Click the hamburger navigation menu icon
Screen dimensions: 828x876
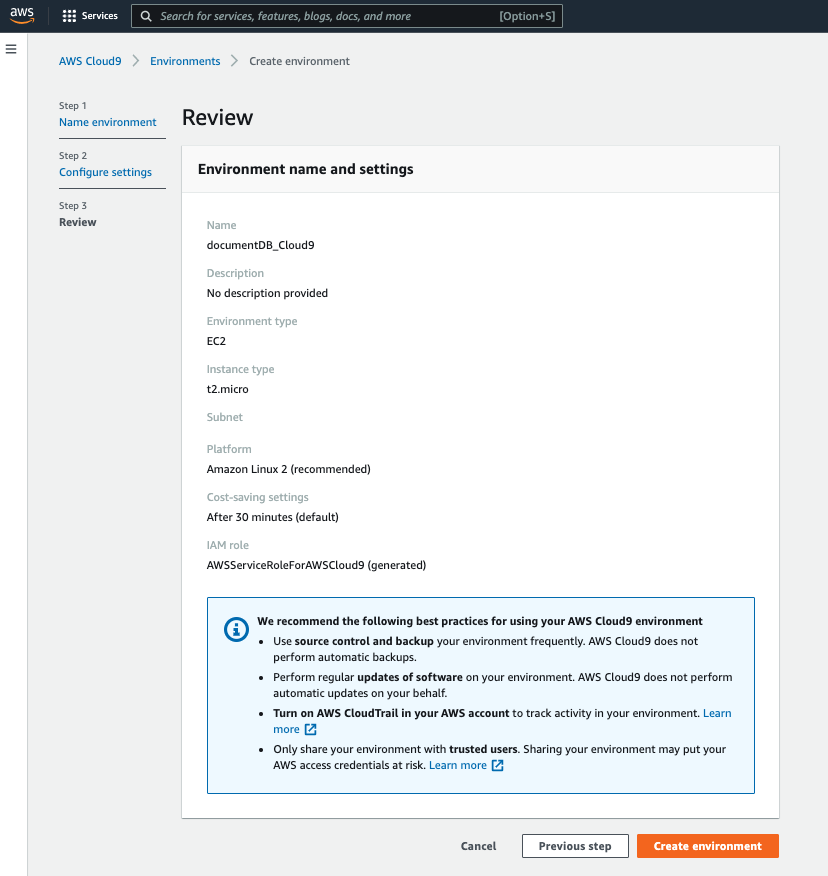11,48
